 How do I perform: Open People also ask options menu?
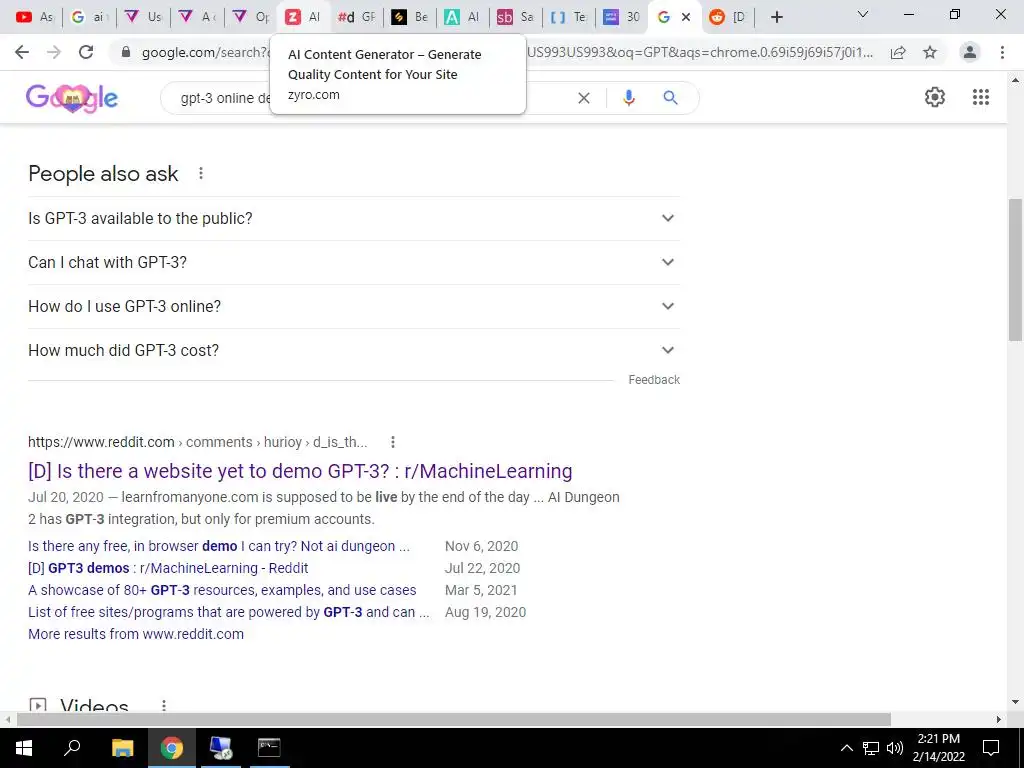point(201,173)
